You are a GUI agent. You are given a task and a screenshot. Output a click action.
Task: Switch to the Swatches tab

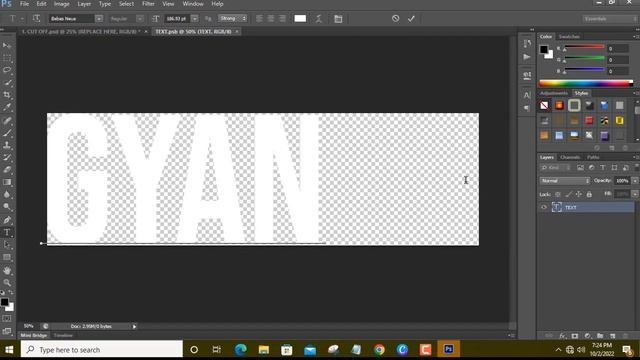click(569, 36)
